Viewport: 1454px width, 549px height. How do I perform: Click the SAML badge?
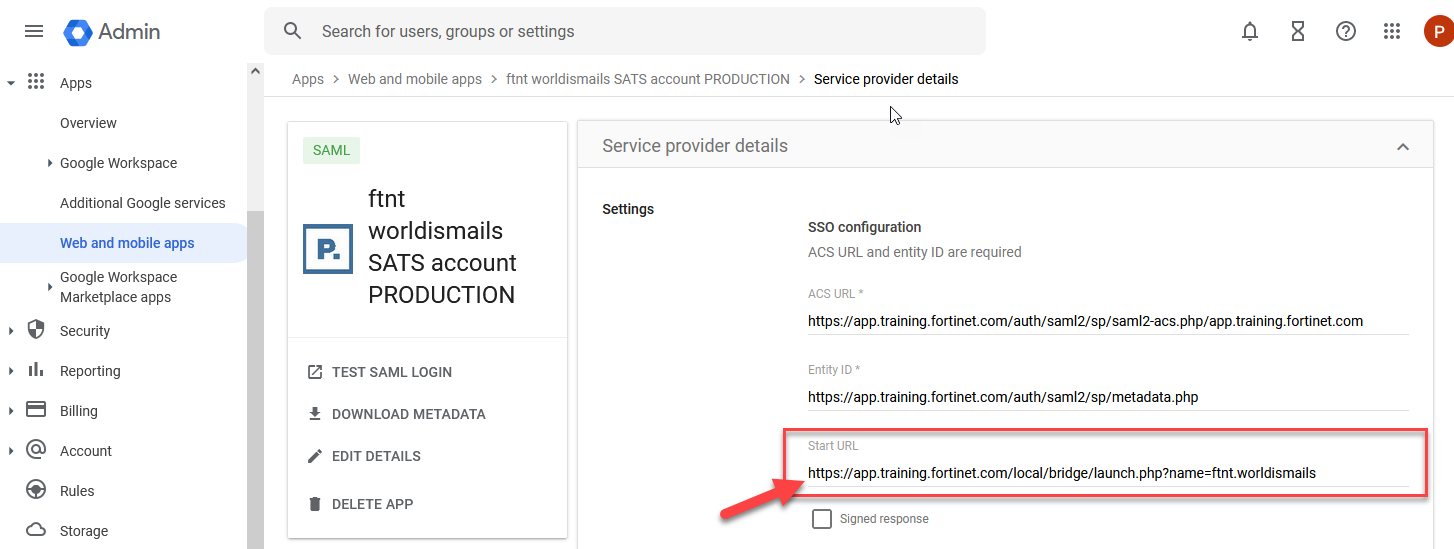pos(331,150)
